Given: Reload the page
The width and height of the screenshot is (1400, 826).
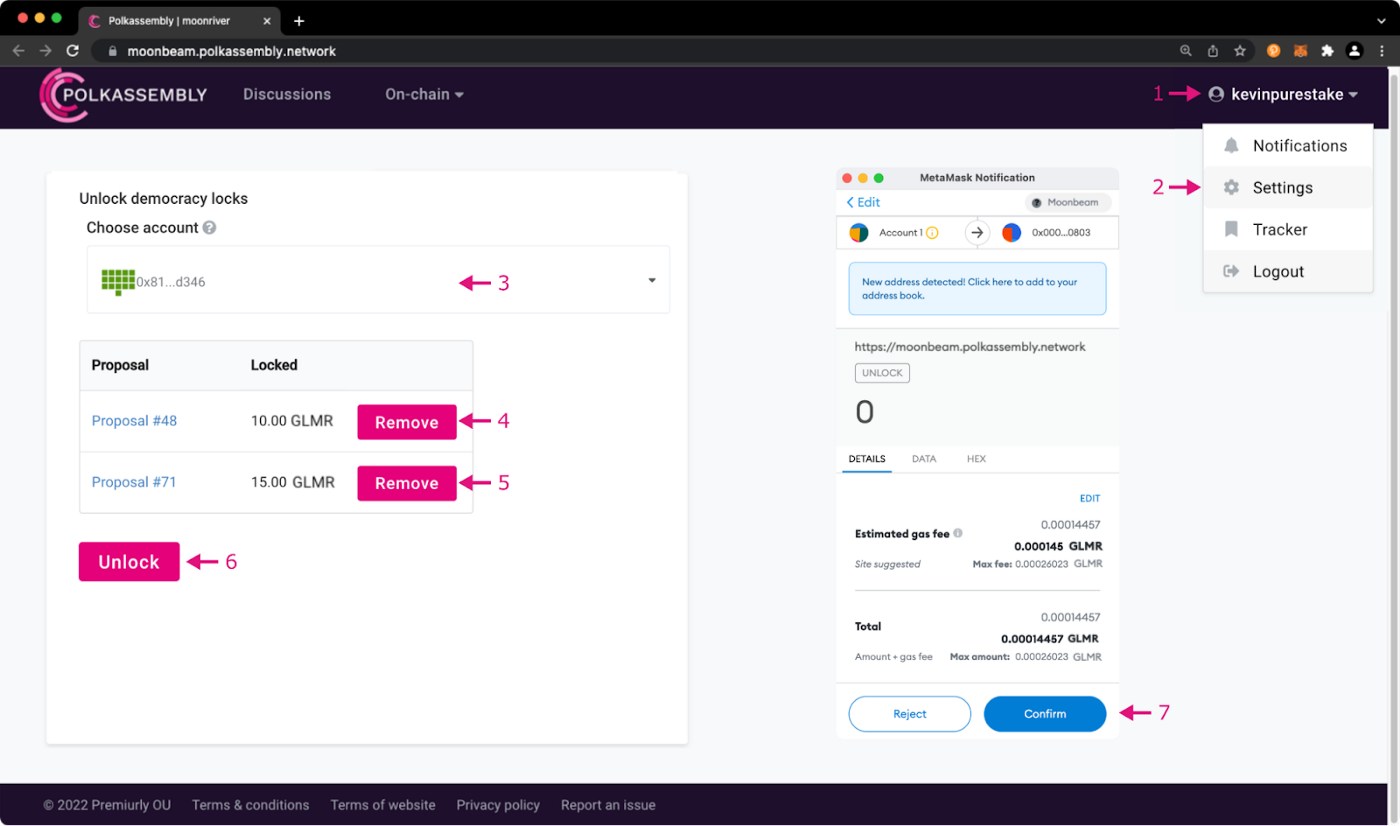Looking at the screenshot, I should [x=72, y=50].
